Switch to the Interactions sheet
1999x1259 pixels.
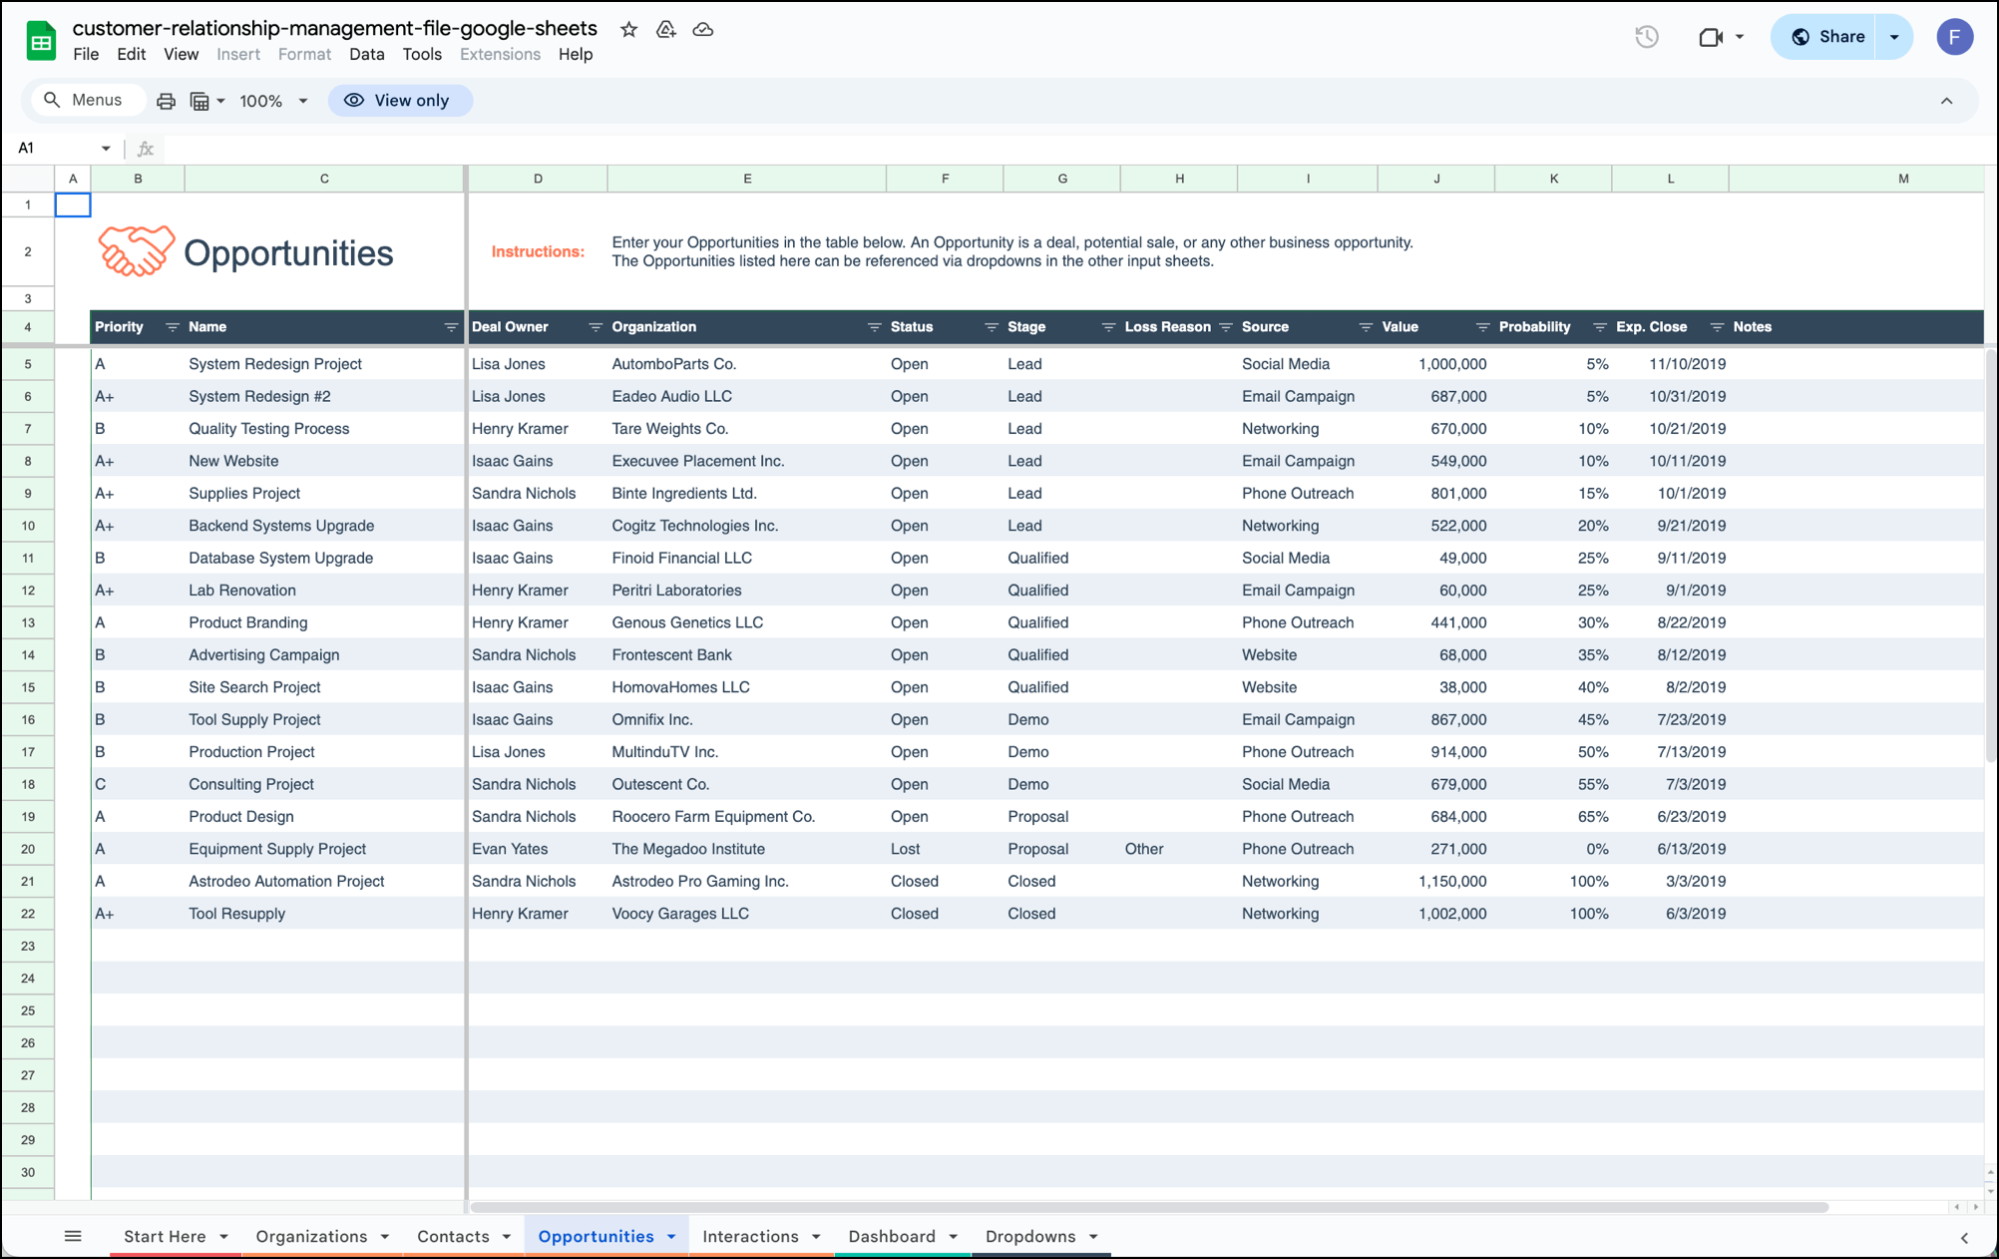750,1237
